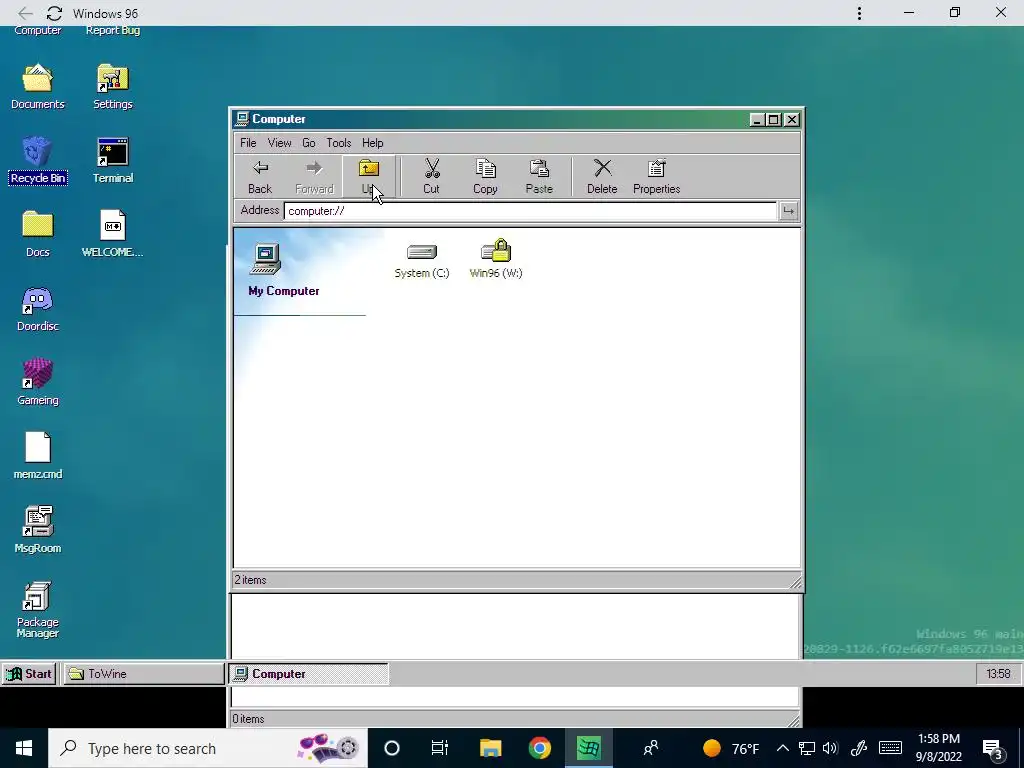
Task: Maximize the Computer window
Action: (x=774, y=120)
